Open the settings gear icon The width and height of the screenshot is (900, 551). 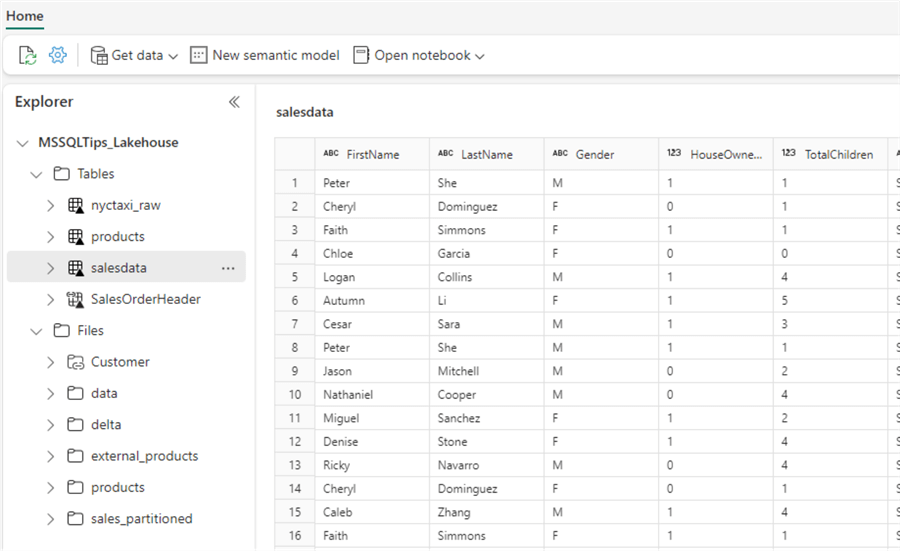point(58,56)
